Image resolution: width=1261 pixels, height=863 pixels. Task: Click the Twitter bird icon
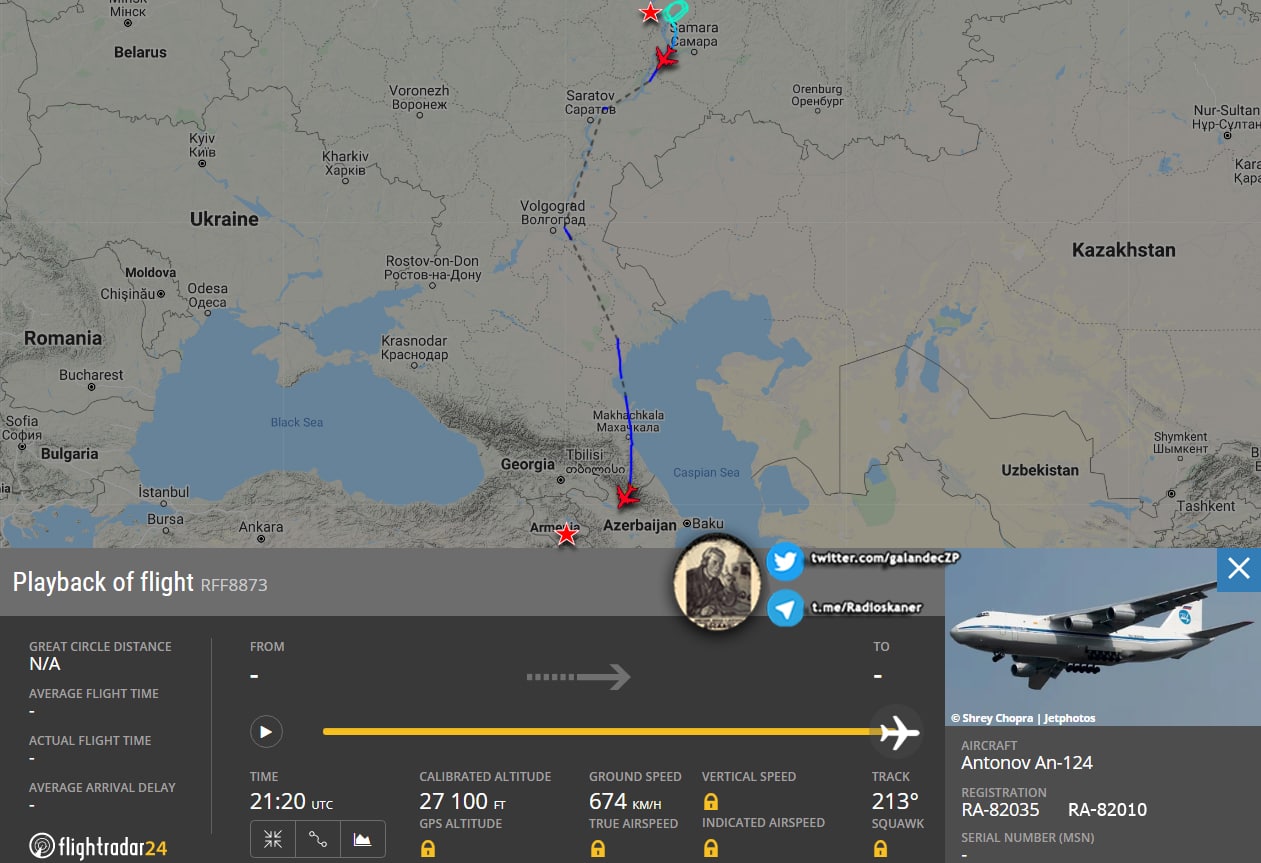[x=785, y=562]
